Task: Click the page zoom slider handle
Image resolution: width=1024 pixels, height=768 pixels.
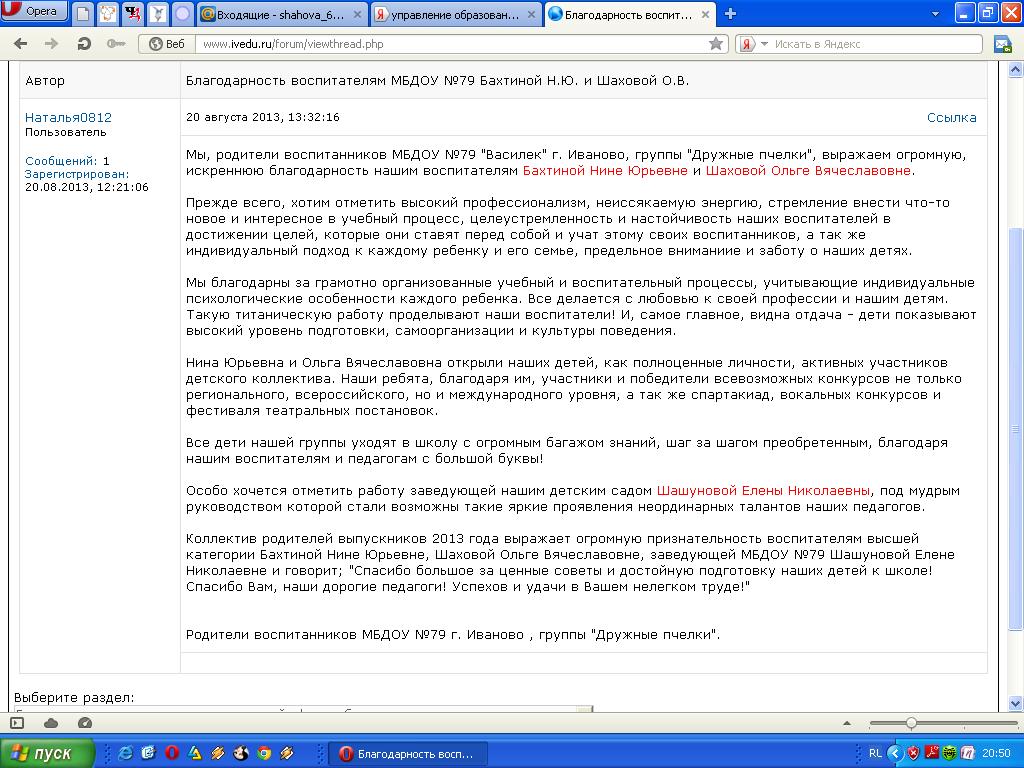Action: click(911, 723)
